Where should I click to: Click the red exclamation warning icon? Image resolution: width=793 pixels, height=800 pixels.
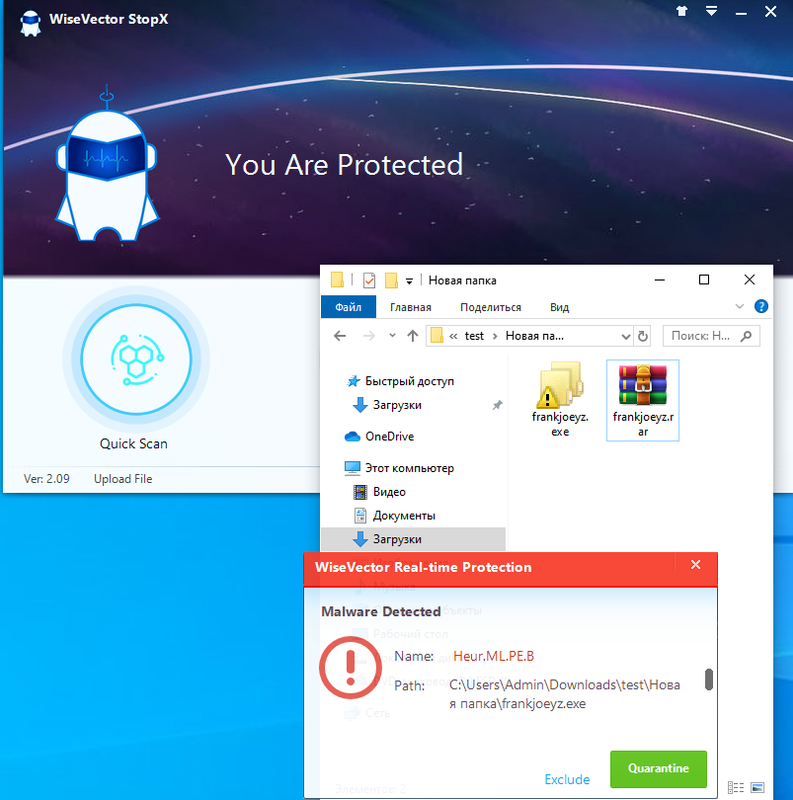point(350,667)
